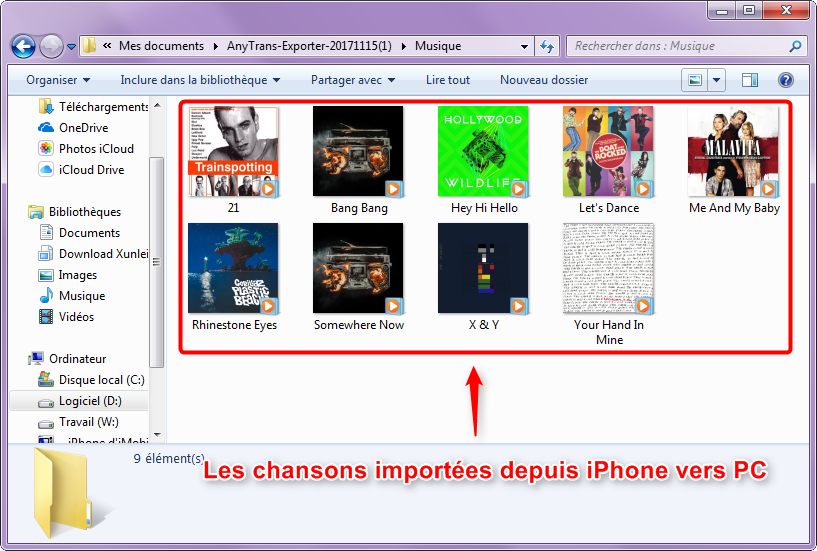The height and width of the screenshot is (551, 817).
Task: Select the Hey Hi Hello song thumbnail
Action: (483, 152)
